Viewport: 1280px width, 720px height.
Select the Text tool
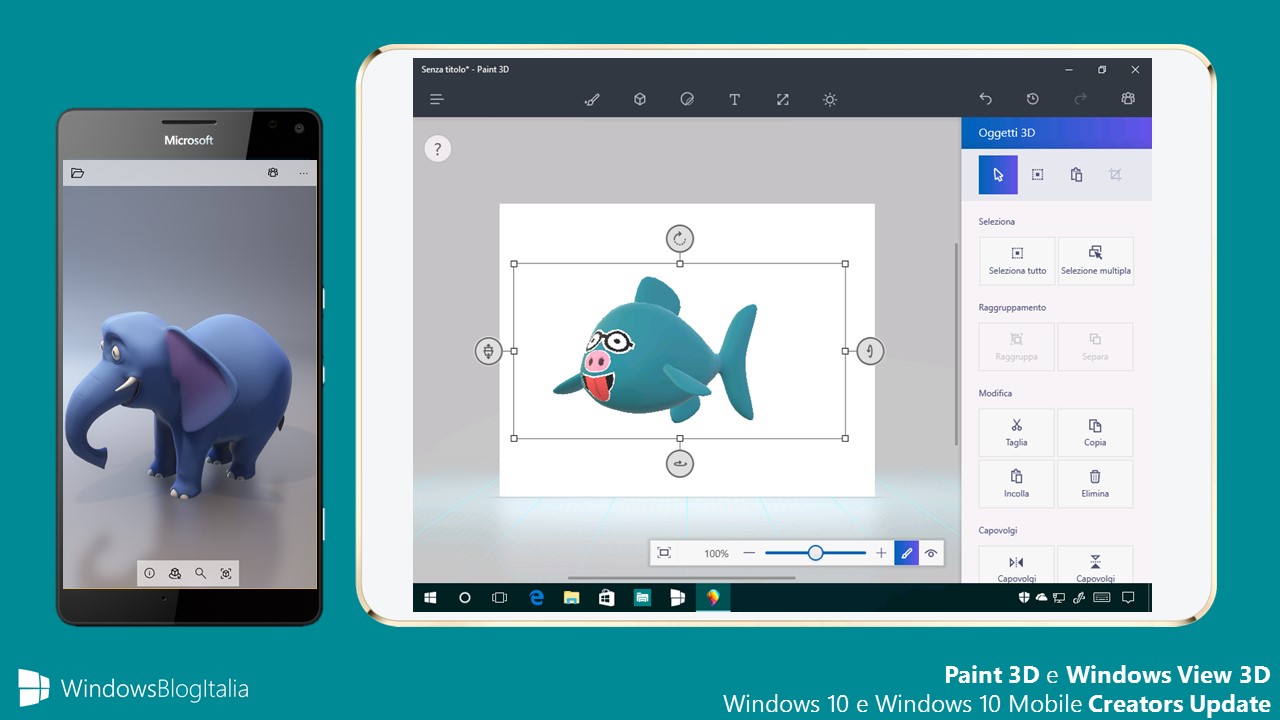[735, 99]
